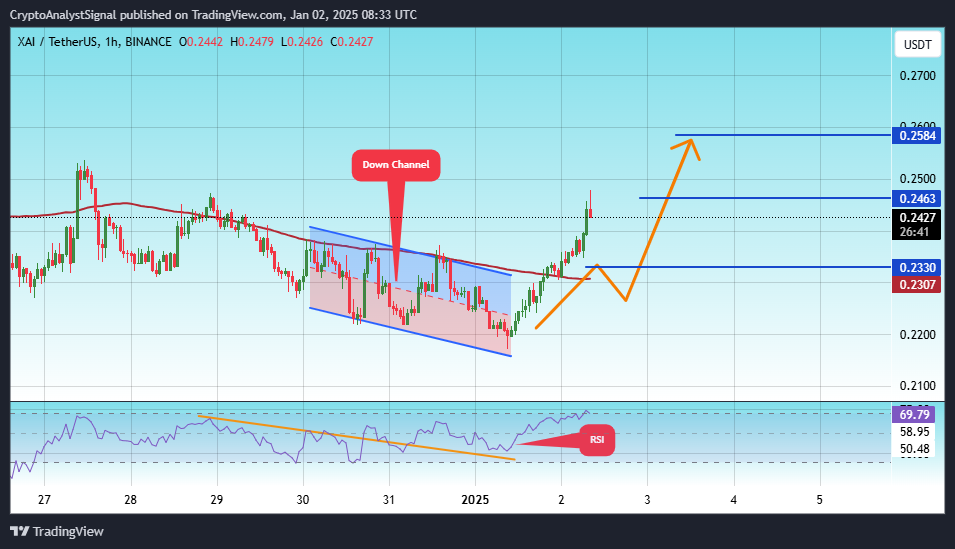Click the date label 29 on time axis

[216, 500]
